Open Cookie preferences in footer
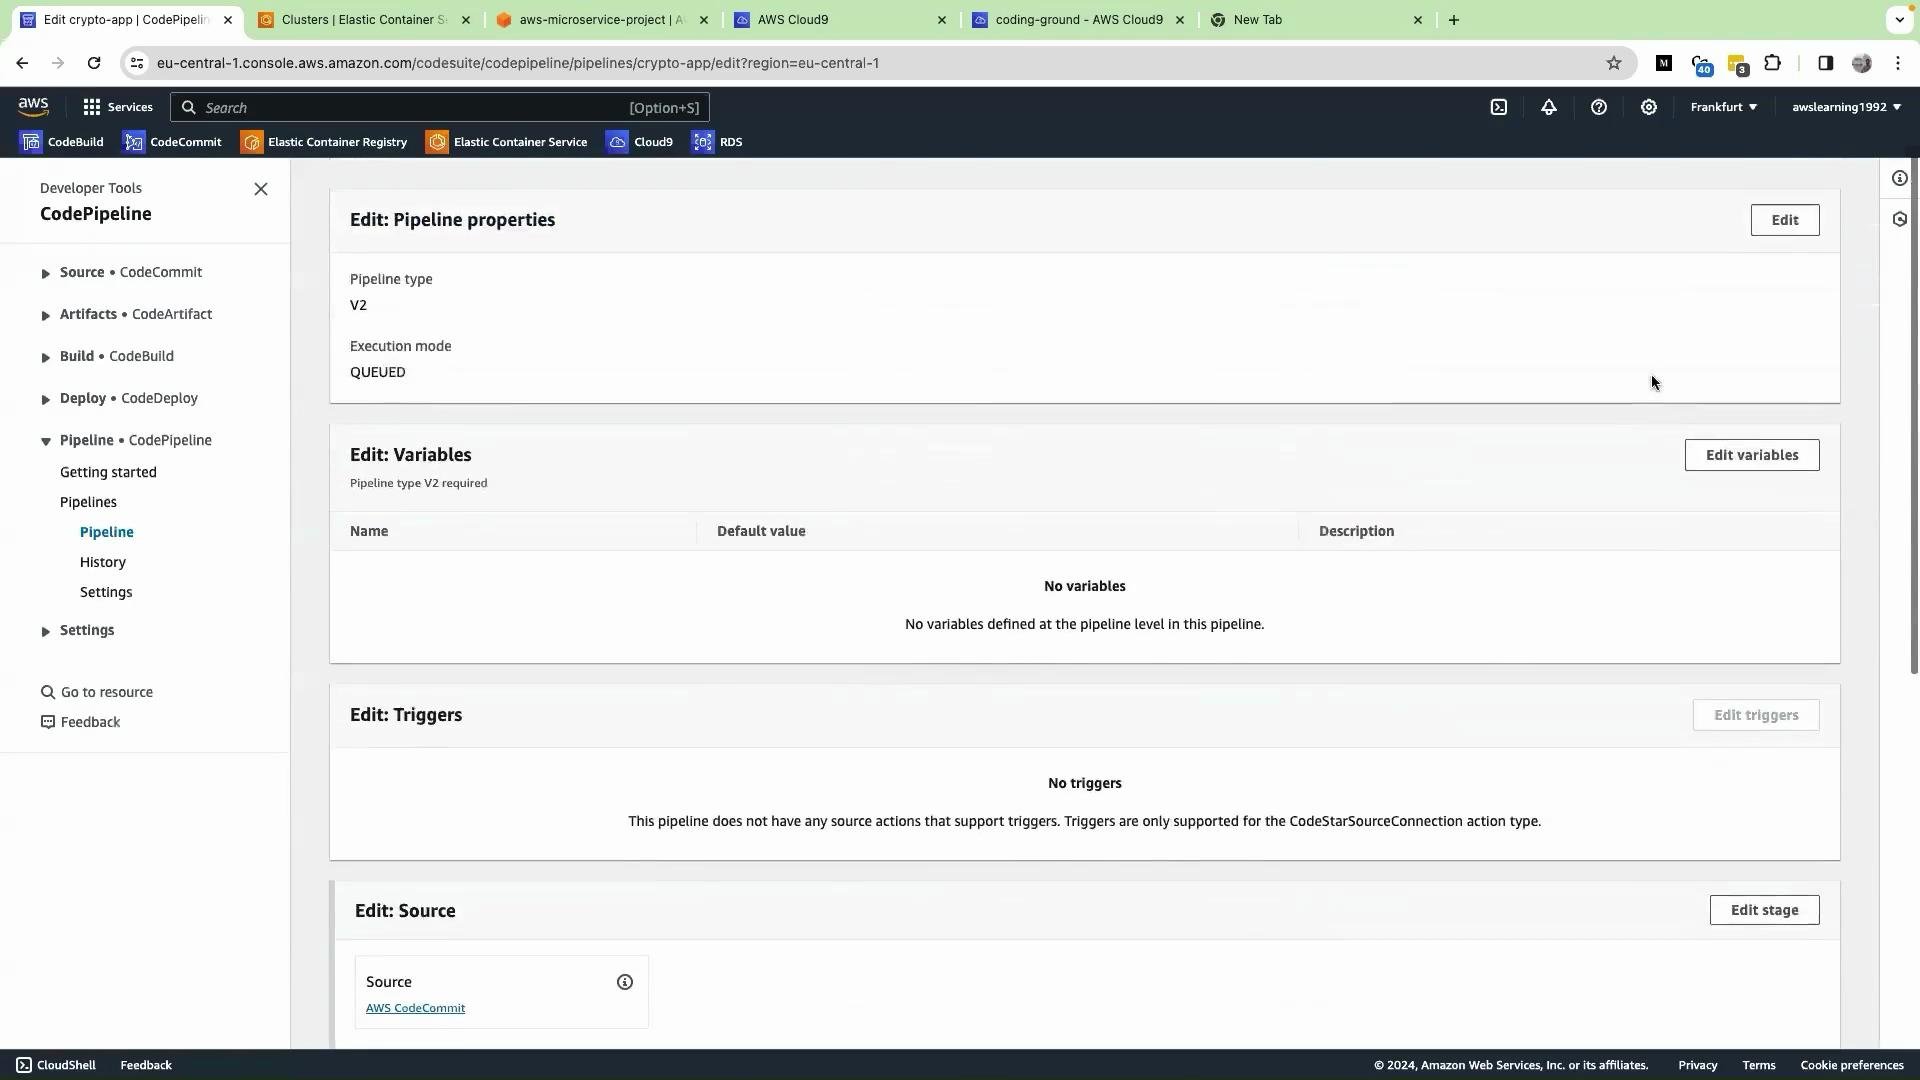Screen dimensions: 1920x1080 pyautogui.click(x=1852, y=1066)
